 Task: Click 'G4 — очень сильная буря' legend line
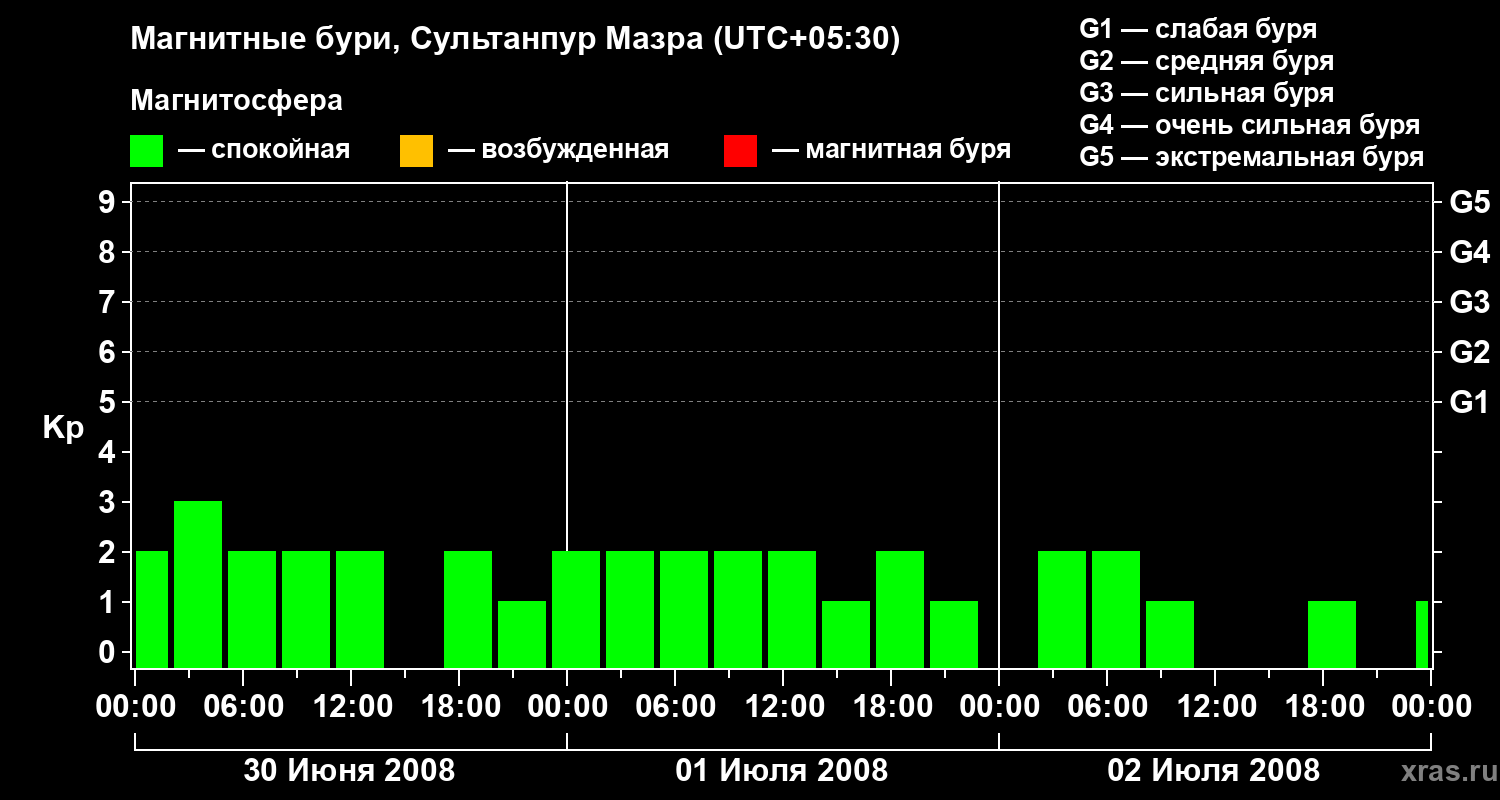(1250, 125)
